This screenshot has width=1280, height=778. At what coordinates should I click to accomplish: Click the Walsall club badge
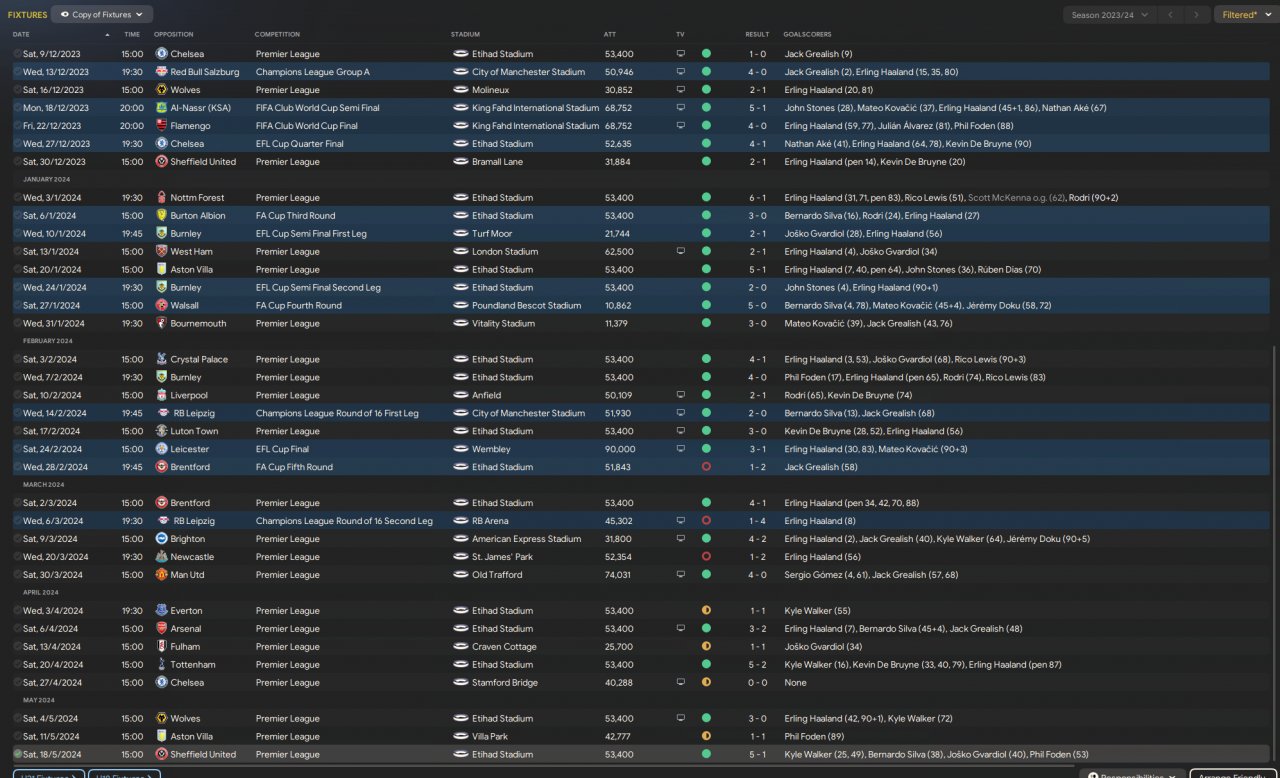pyautogui.click(x=162, y=306)
